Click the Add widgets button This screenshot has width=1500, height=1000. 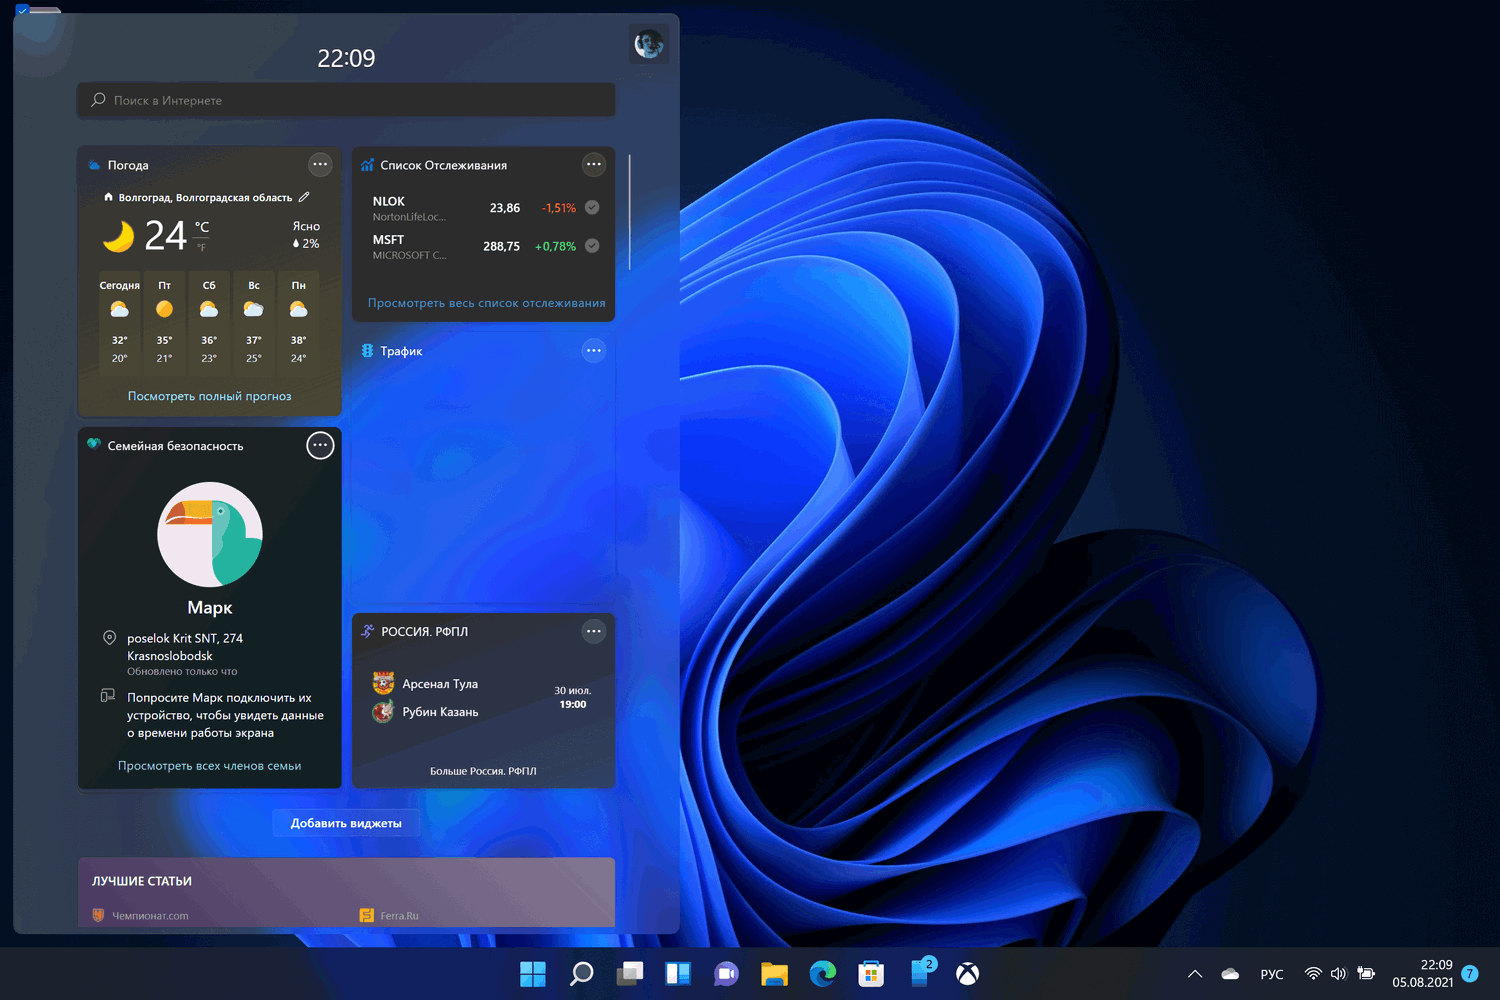pyautogui.click(x=346, y=823)
